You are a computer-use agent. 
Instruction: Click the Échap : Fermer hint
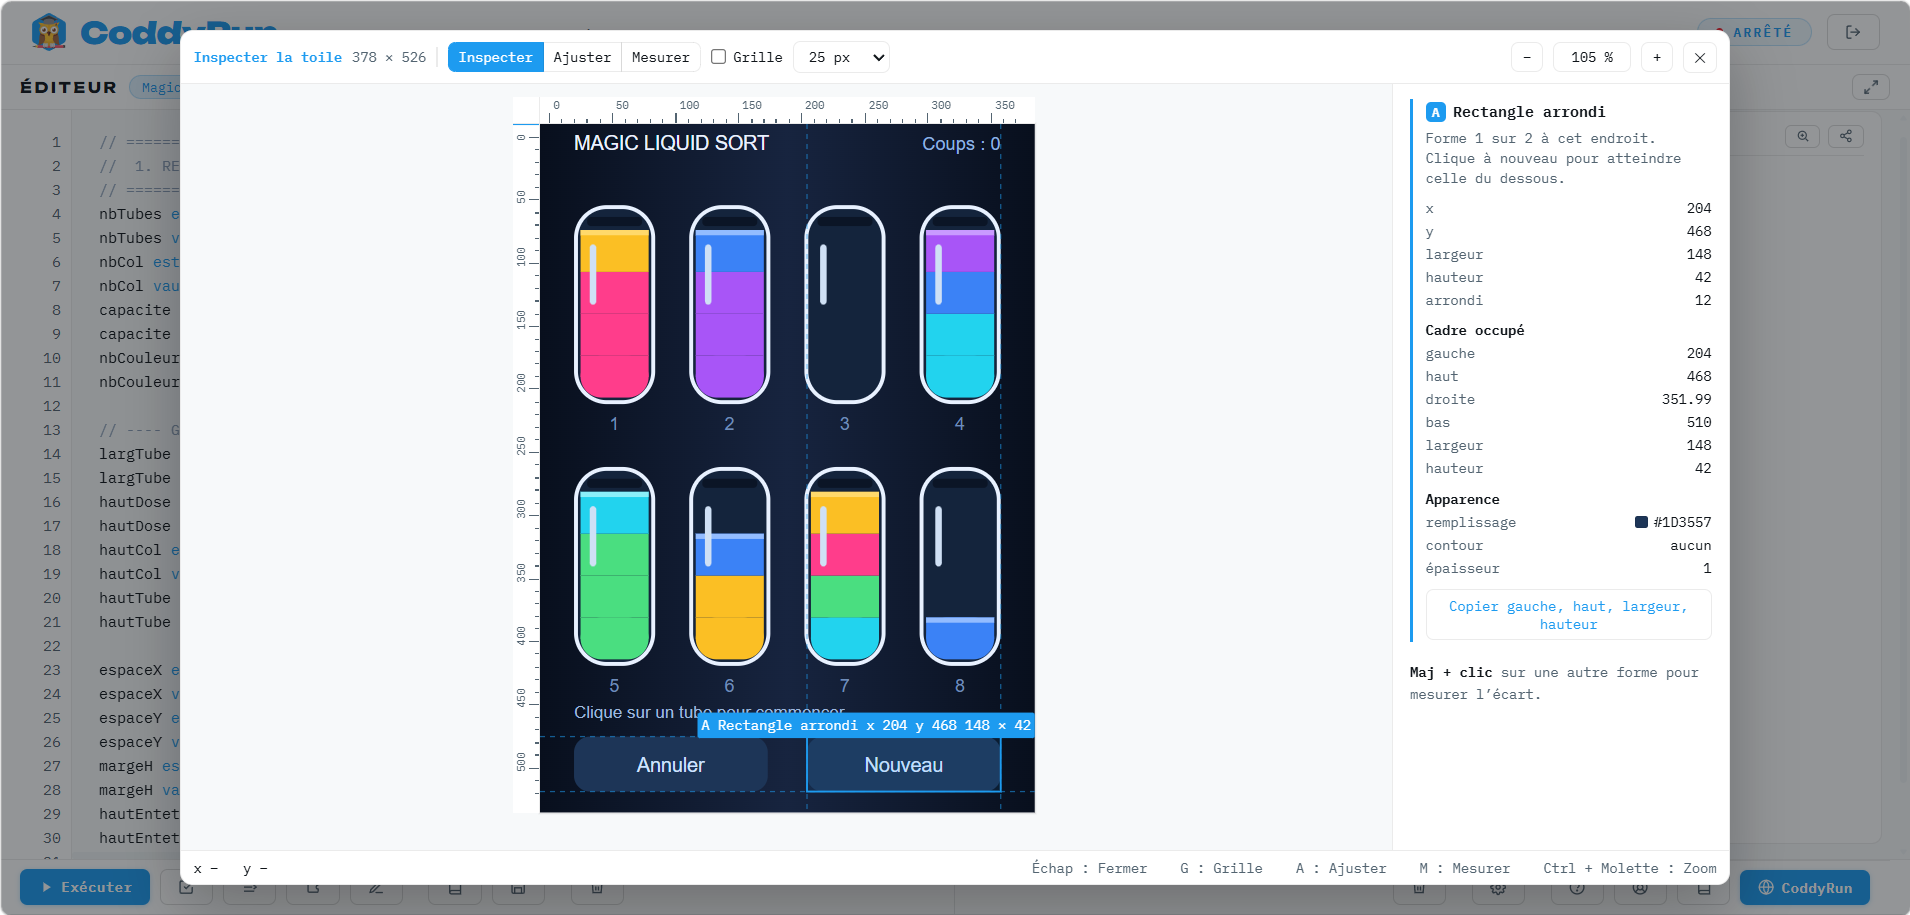pos(1089,868)
